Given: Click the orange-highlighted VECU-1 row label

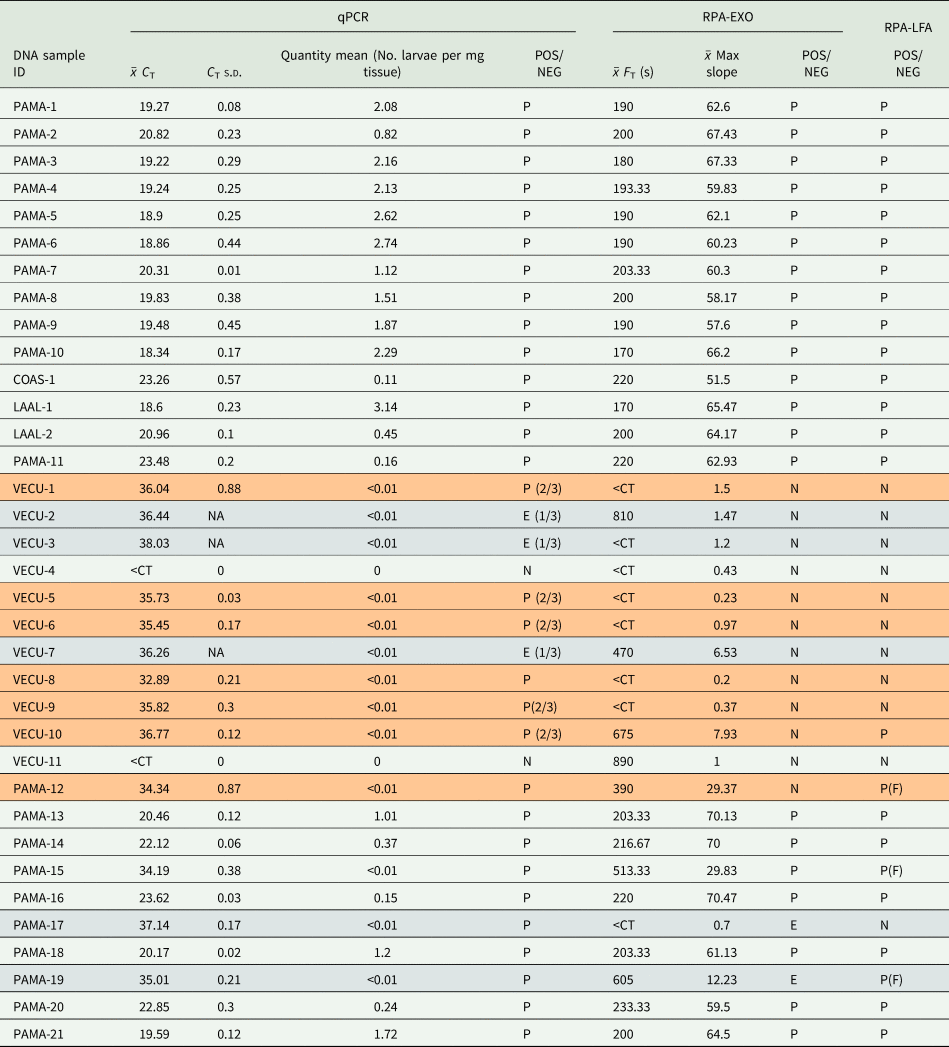Looking at the screenshot, I should pos(34,490).
